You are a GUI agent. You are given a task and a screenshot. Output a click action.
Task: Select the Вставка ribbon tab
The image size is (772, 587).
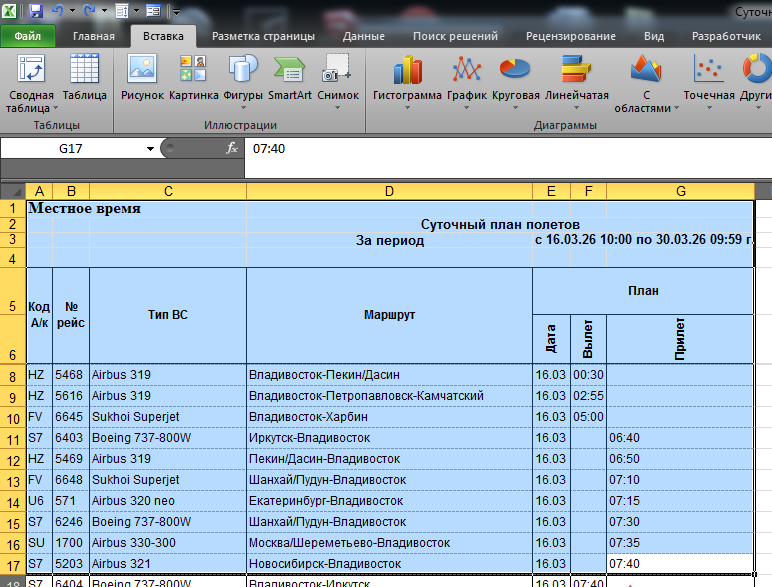[163, 36]
